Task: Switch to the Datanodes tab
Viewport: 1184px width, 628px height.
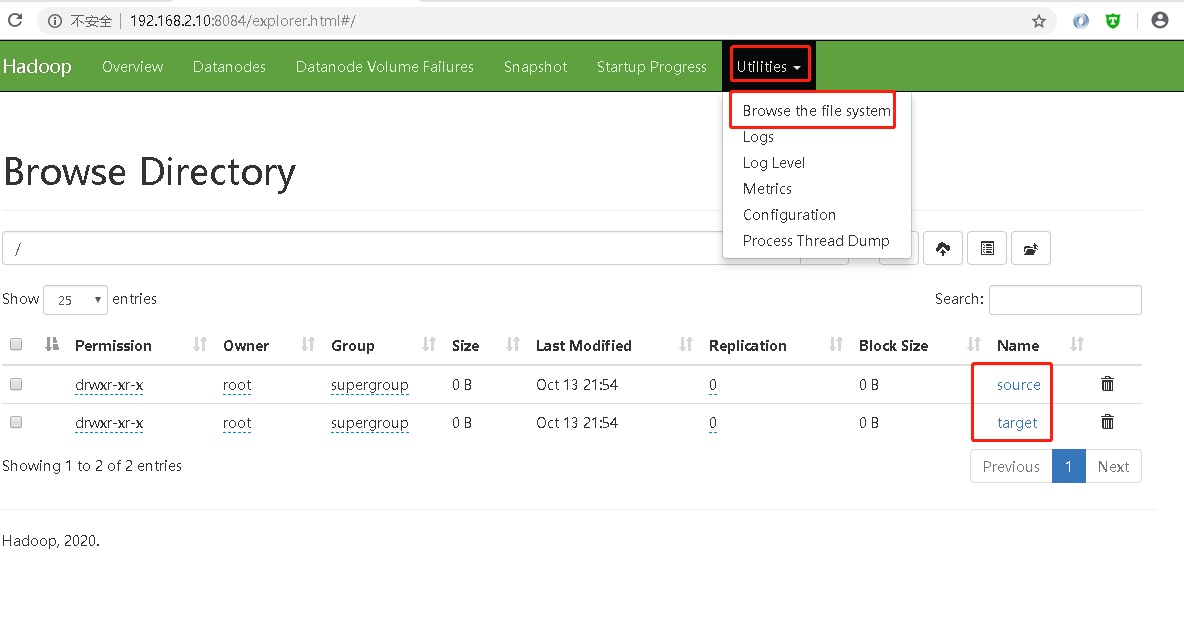Action: (x=229, y=67)
